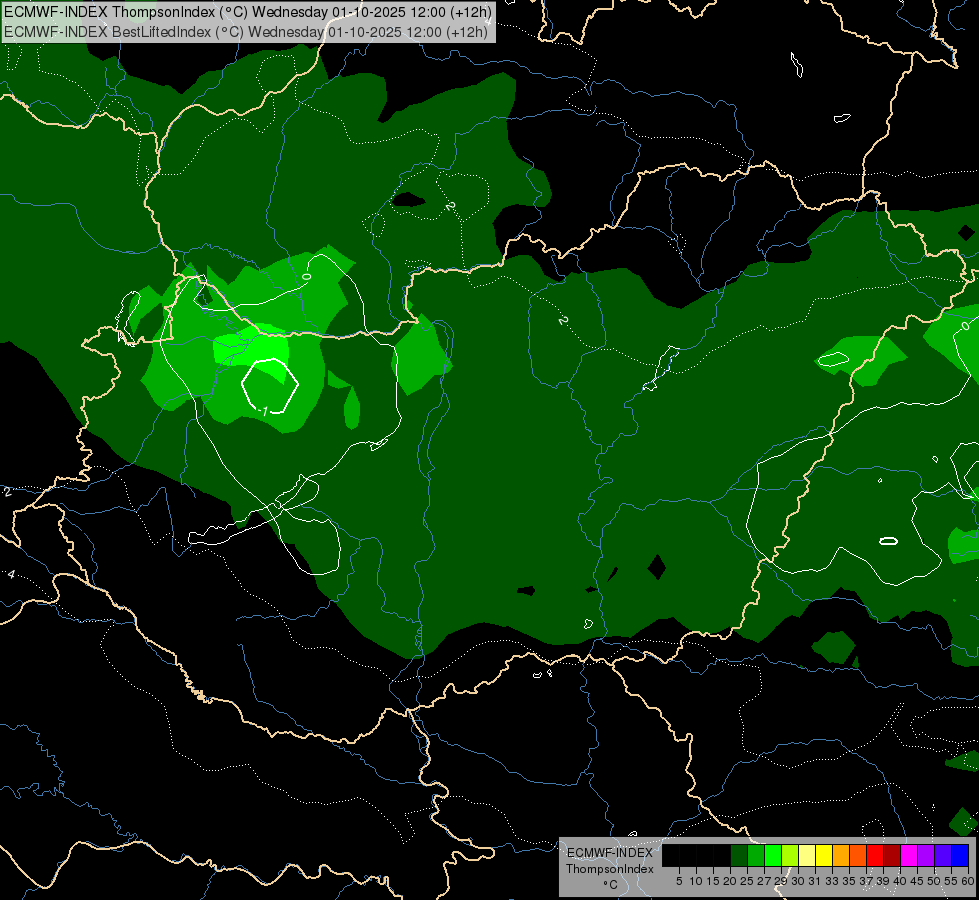Screen dimensions: 979x900
Task: Click legend tick value 33
Action: (832, 881)
